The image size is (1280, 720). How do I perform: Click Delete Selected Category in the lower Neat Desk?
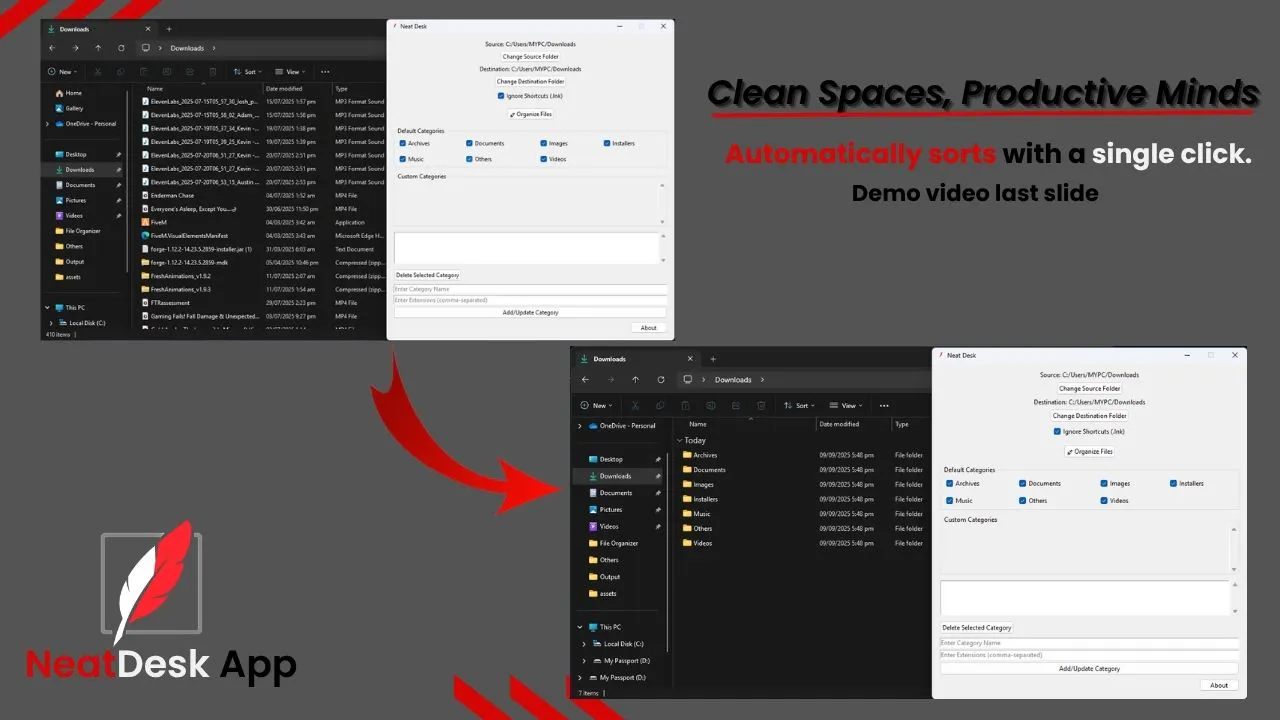tap(977, 628)
